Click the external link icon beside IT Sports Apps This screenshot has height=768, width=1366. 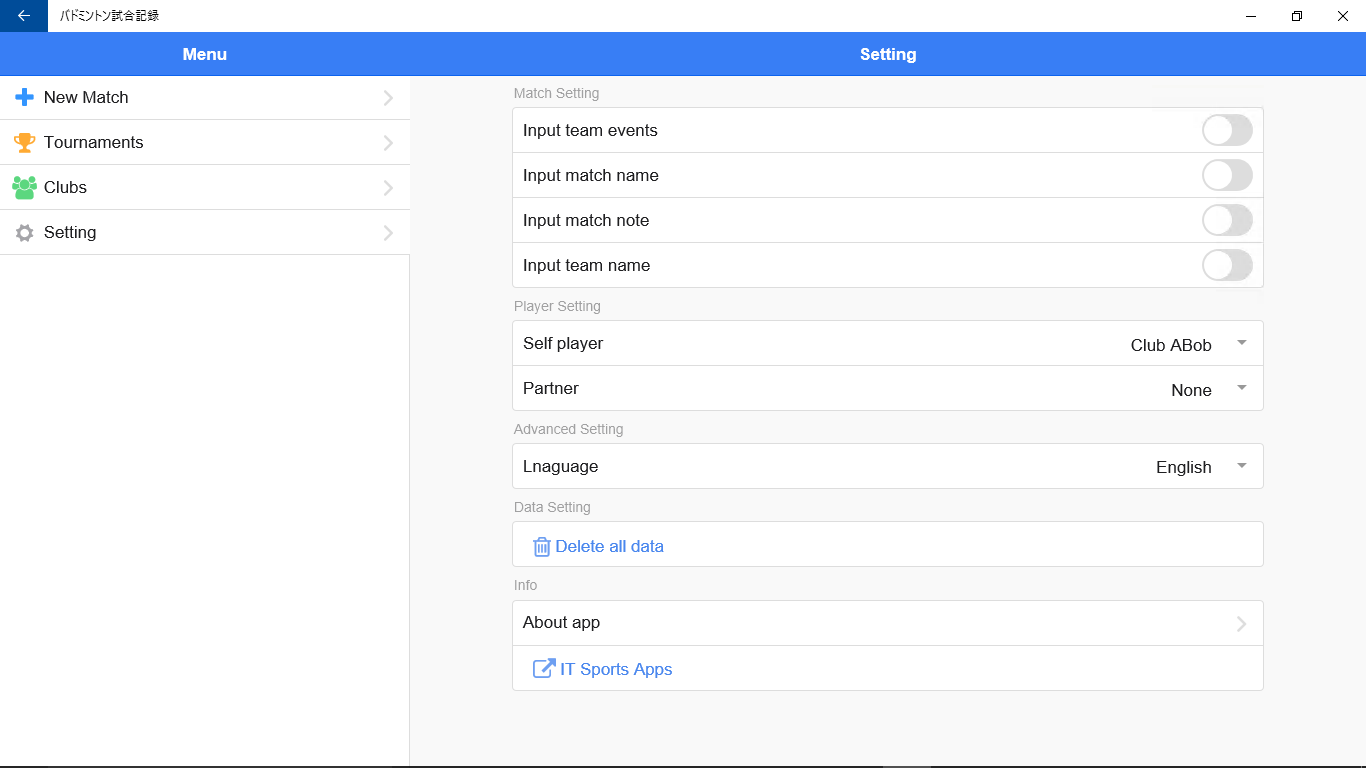[x=544, y=669]
